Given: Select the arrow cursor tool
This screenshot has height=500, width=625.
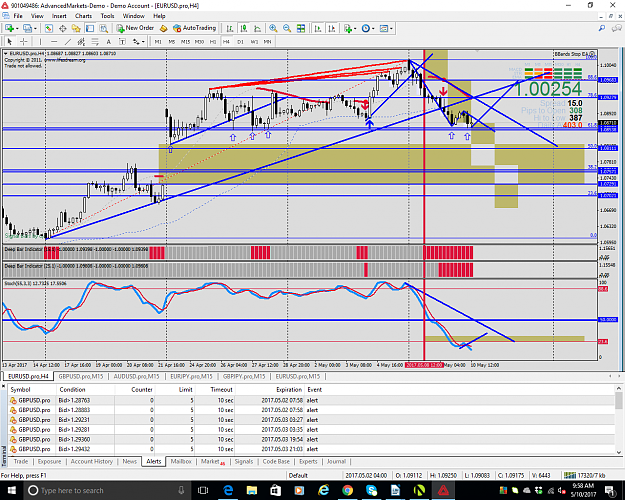Looking at the screenshot, I should point(10,41).
